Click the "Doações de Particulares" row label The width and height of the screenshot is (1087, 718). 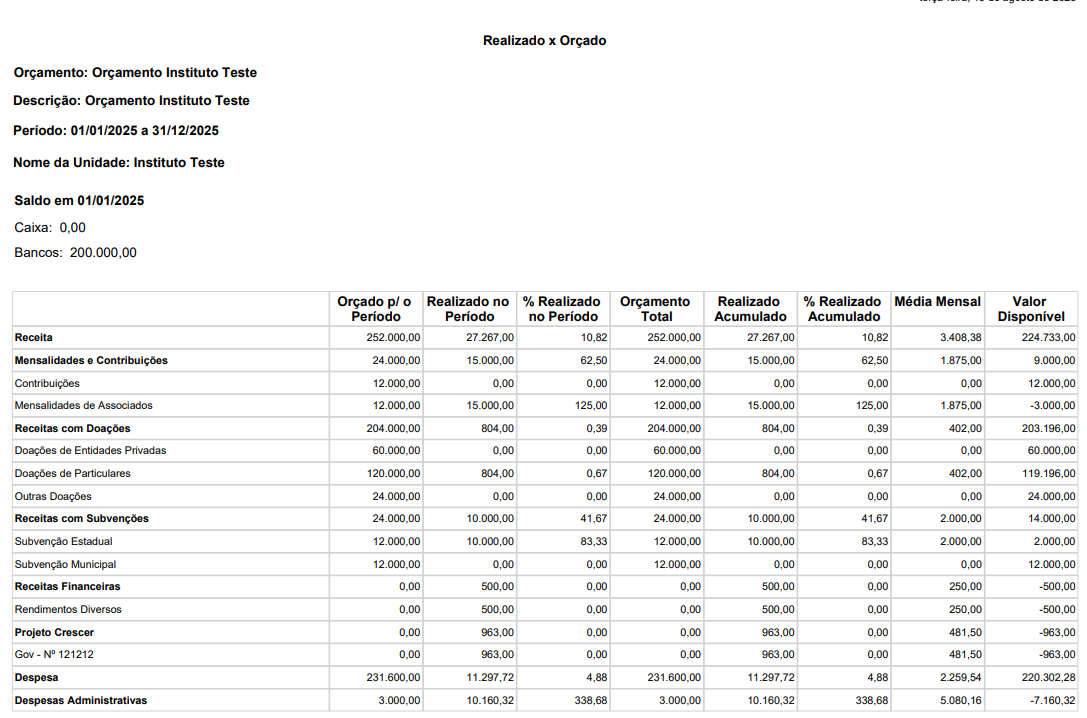point(72,473)
